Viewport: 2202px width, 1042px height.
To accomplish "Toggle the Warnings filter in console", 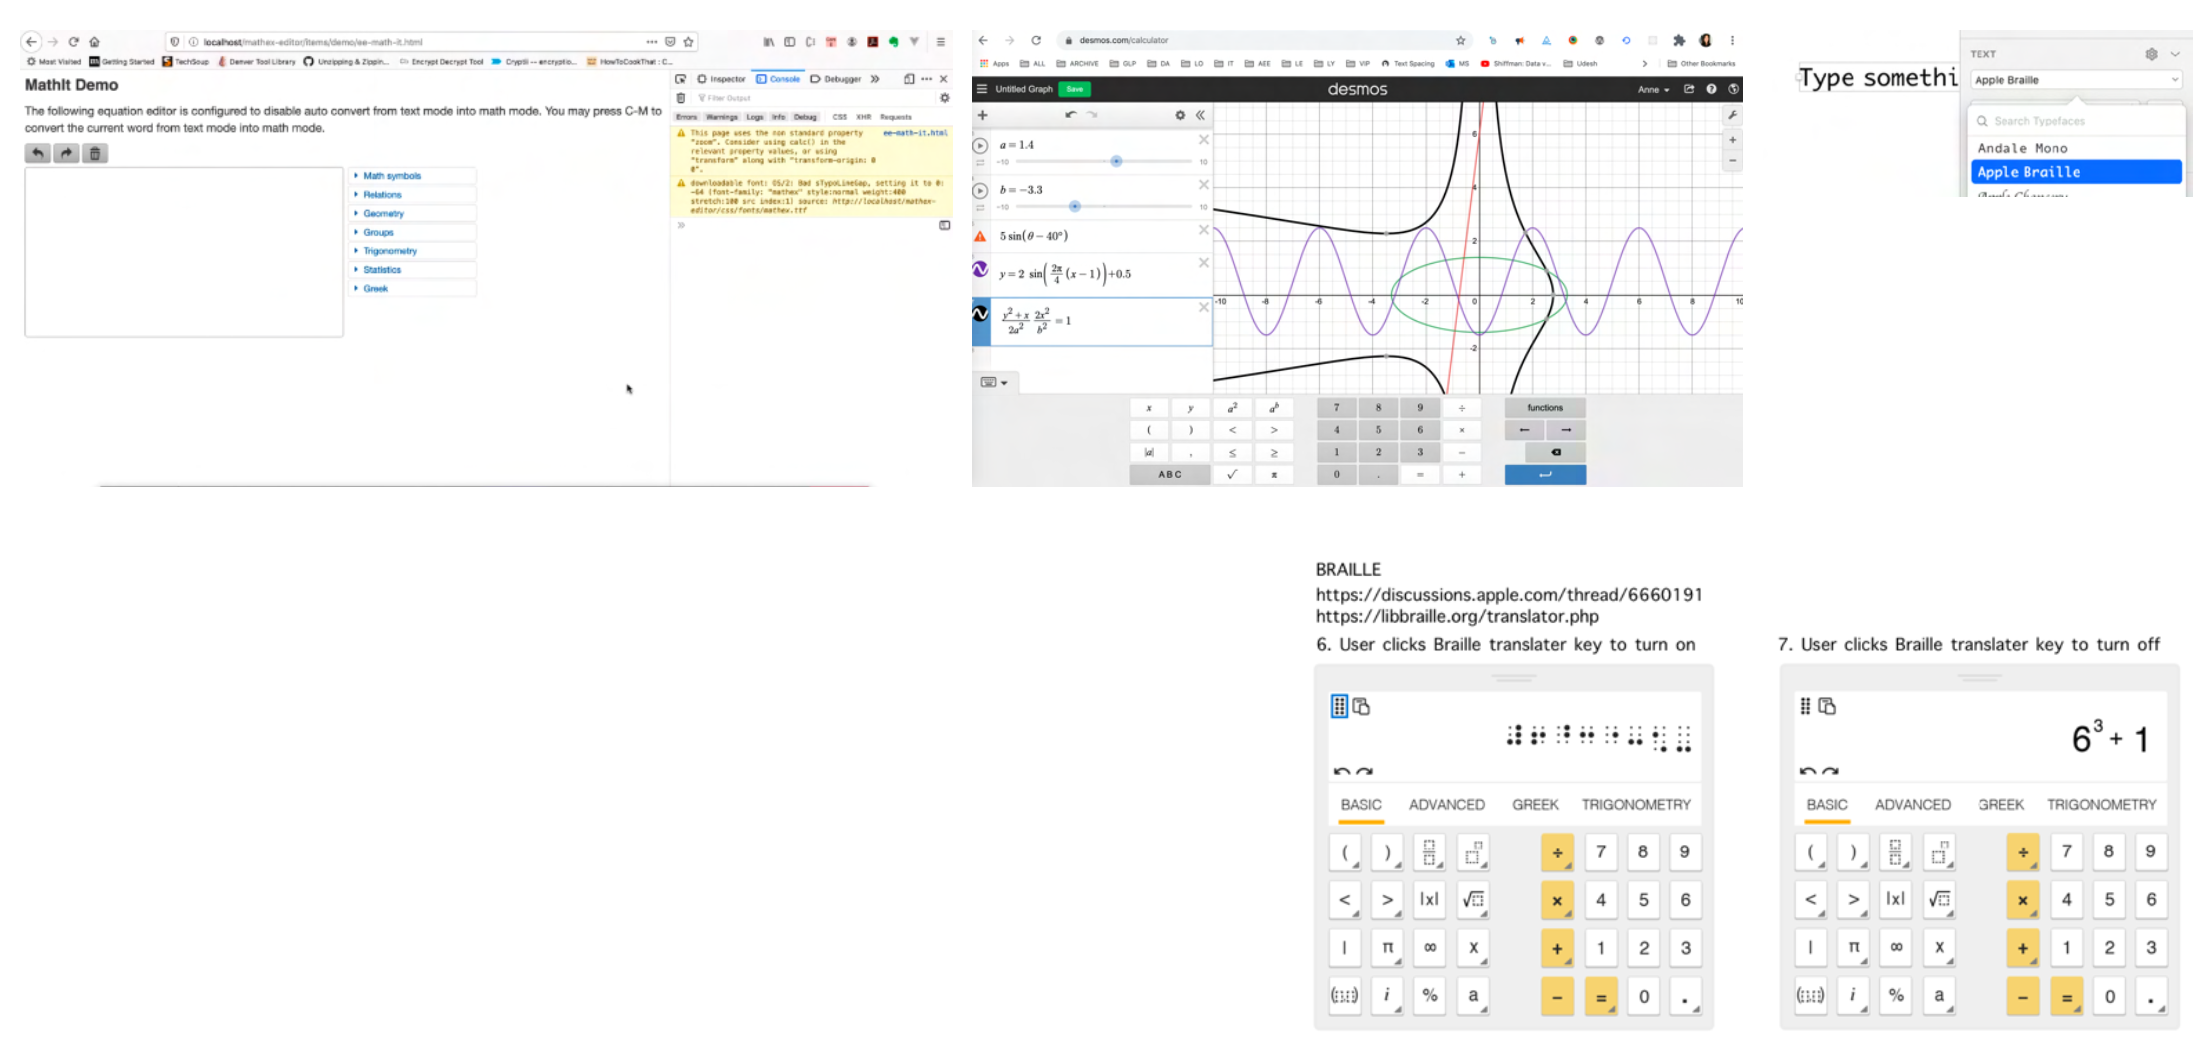I will click(721, 117).
